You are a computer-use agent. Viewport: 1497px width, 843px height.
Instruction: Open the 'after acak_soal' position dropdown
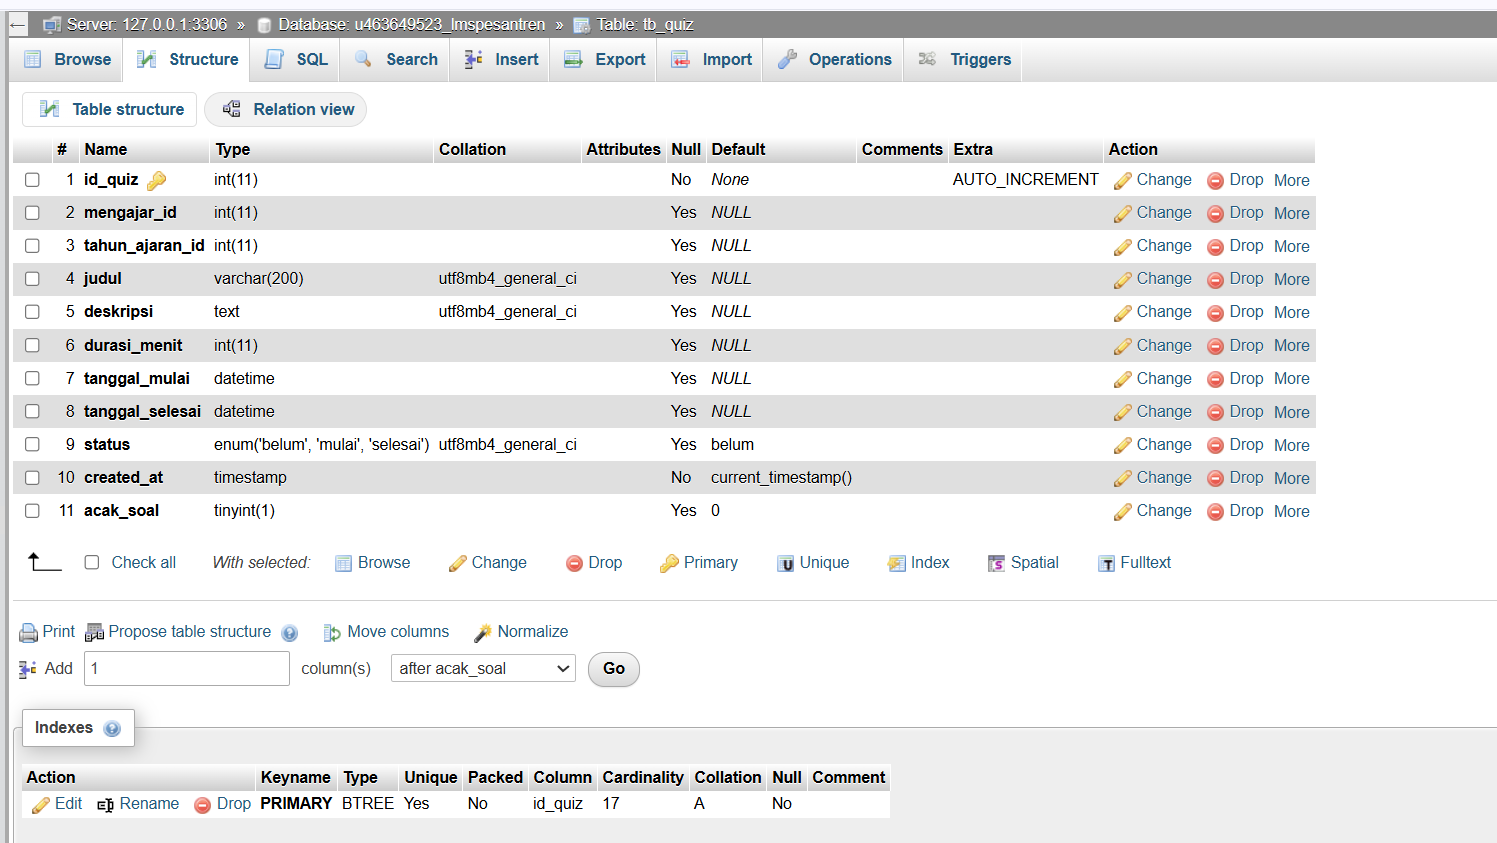483,669
